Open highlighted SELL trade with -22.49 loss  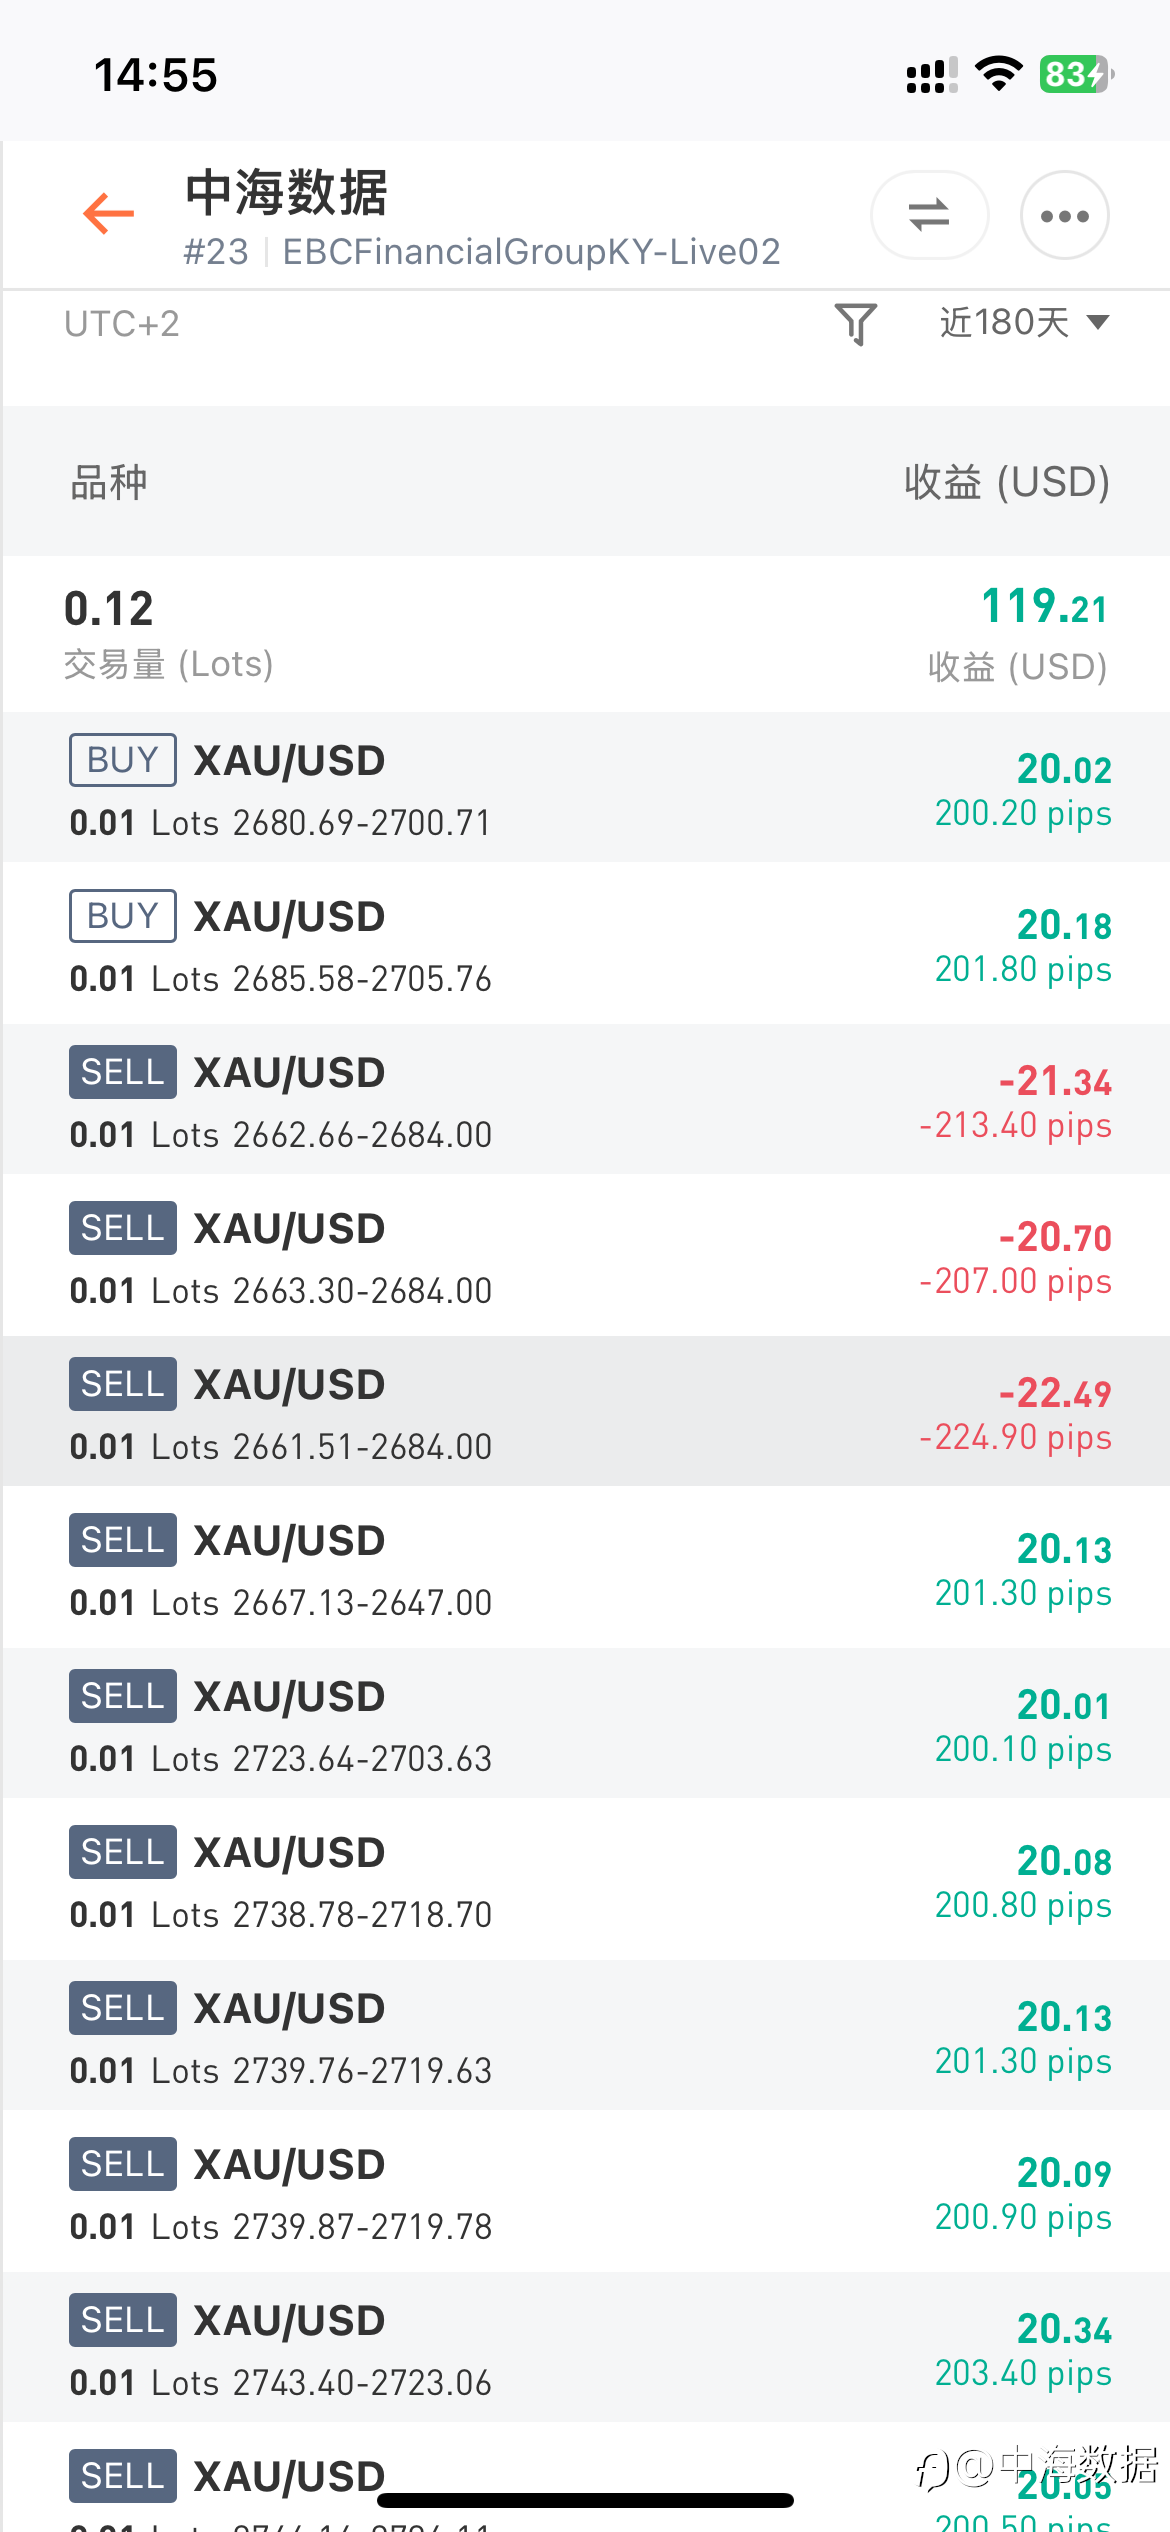[x=585, y=1412]
